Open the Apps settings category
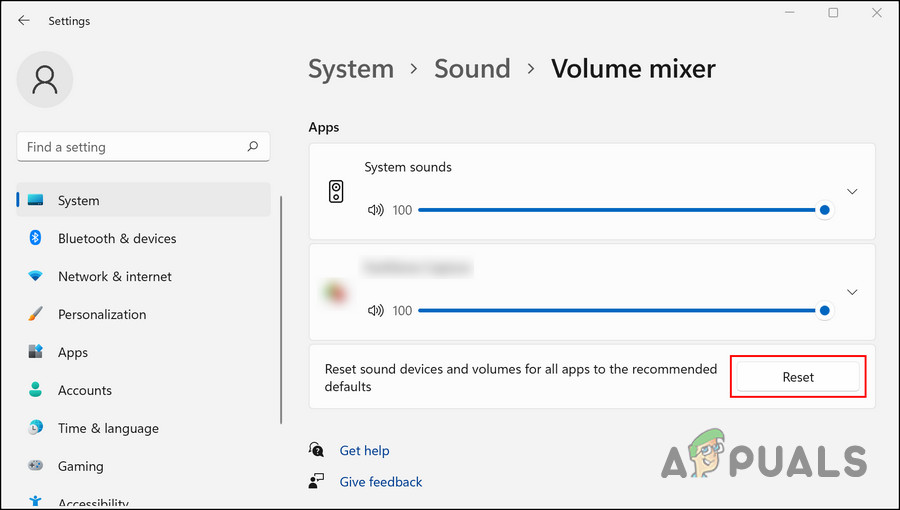900x510 pixels. coord(72,352)
